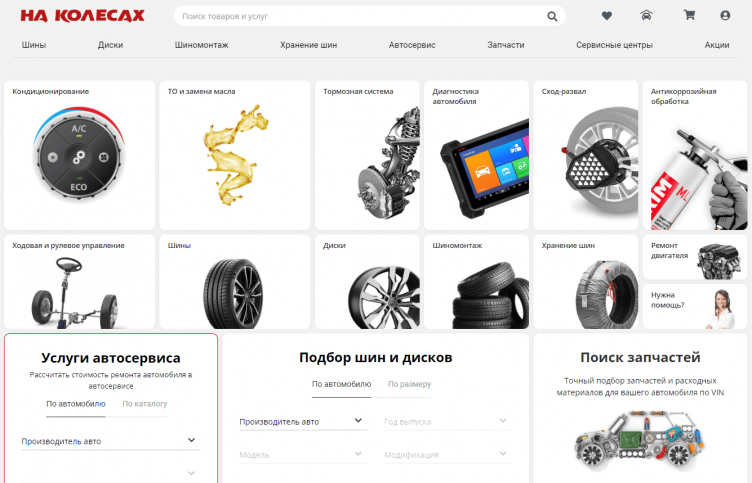Image resolution: width=752 pixels, height=483 pixels.
Task: Open the Кондиционирование service tile
Action: 80,155
